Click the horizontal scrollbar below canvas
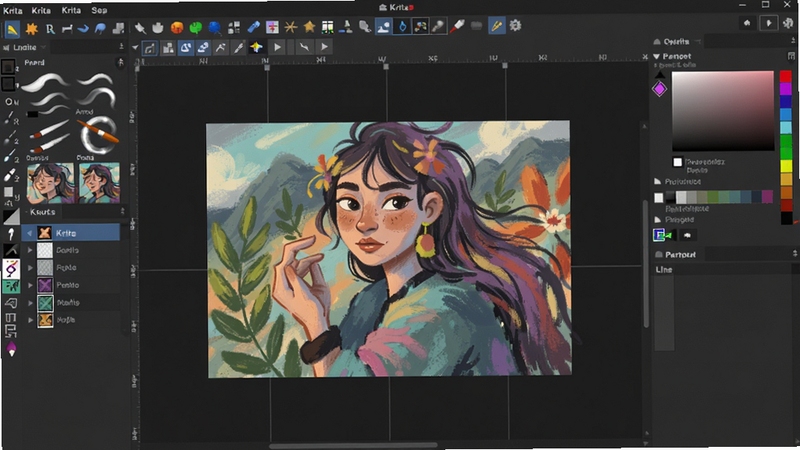 (x=353, y=445)
